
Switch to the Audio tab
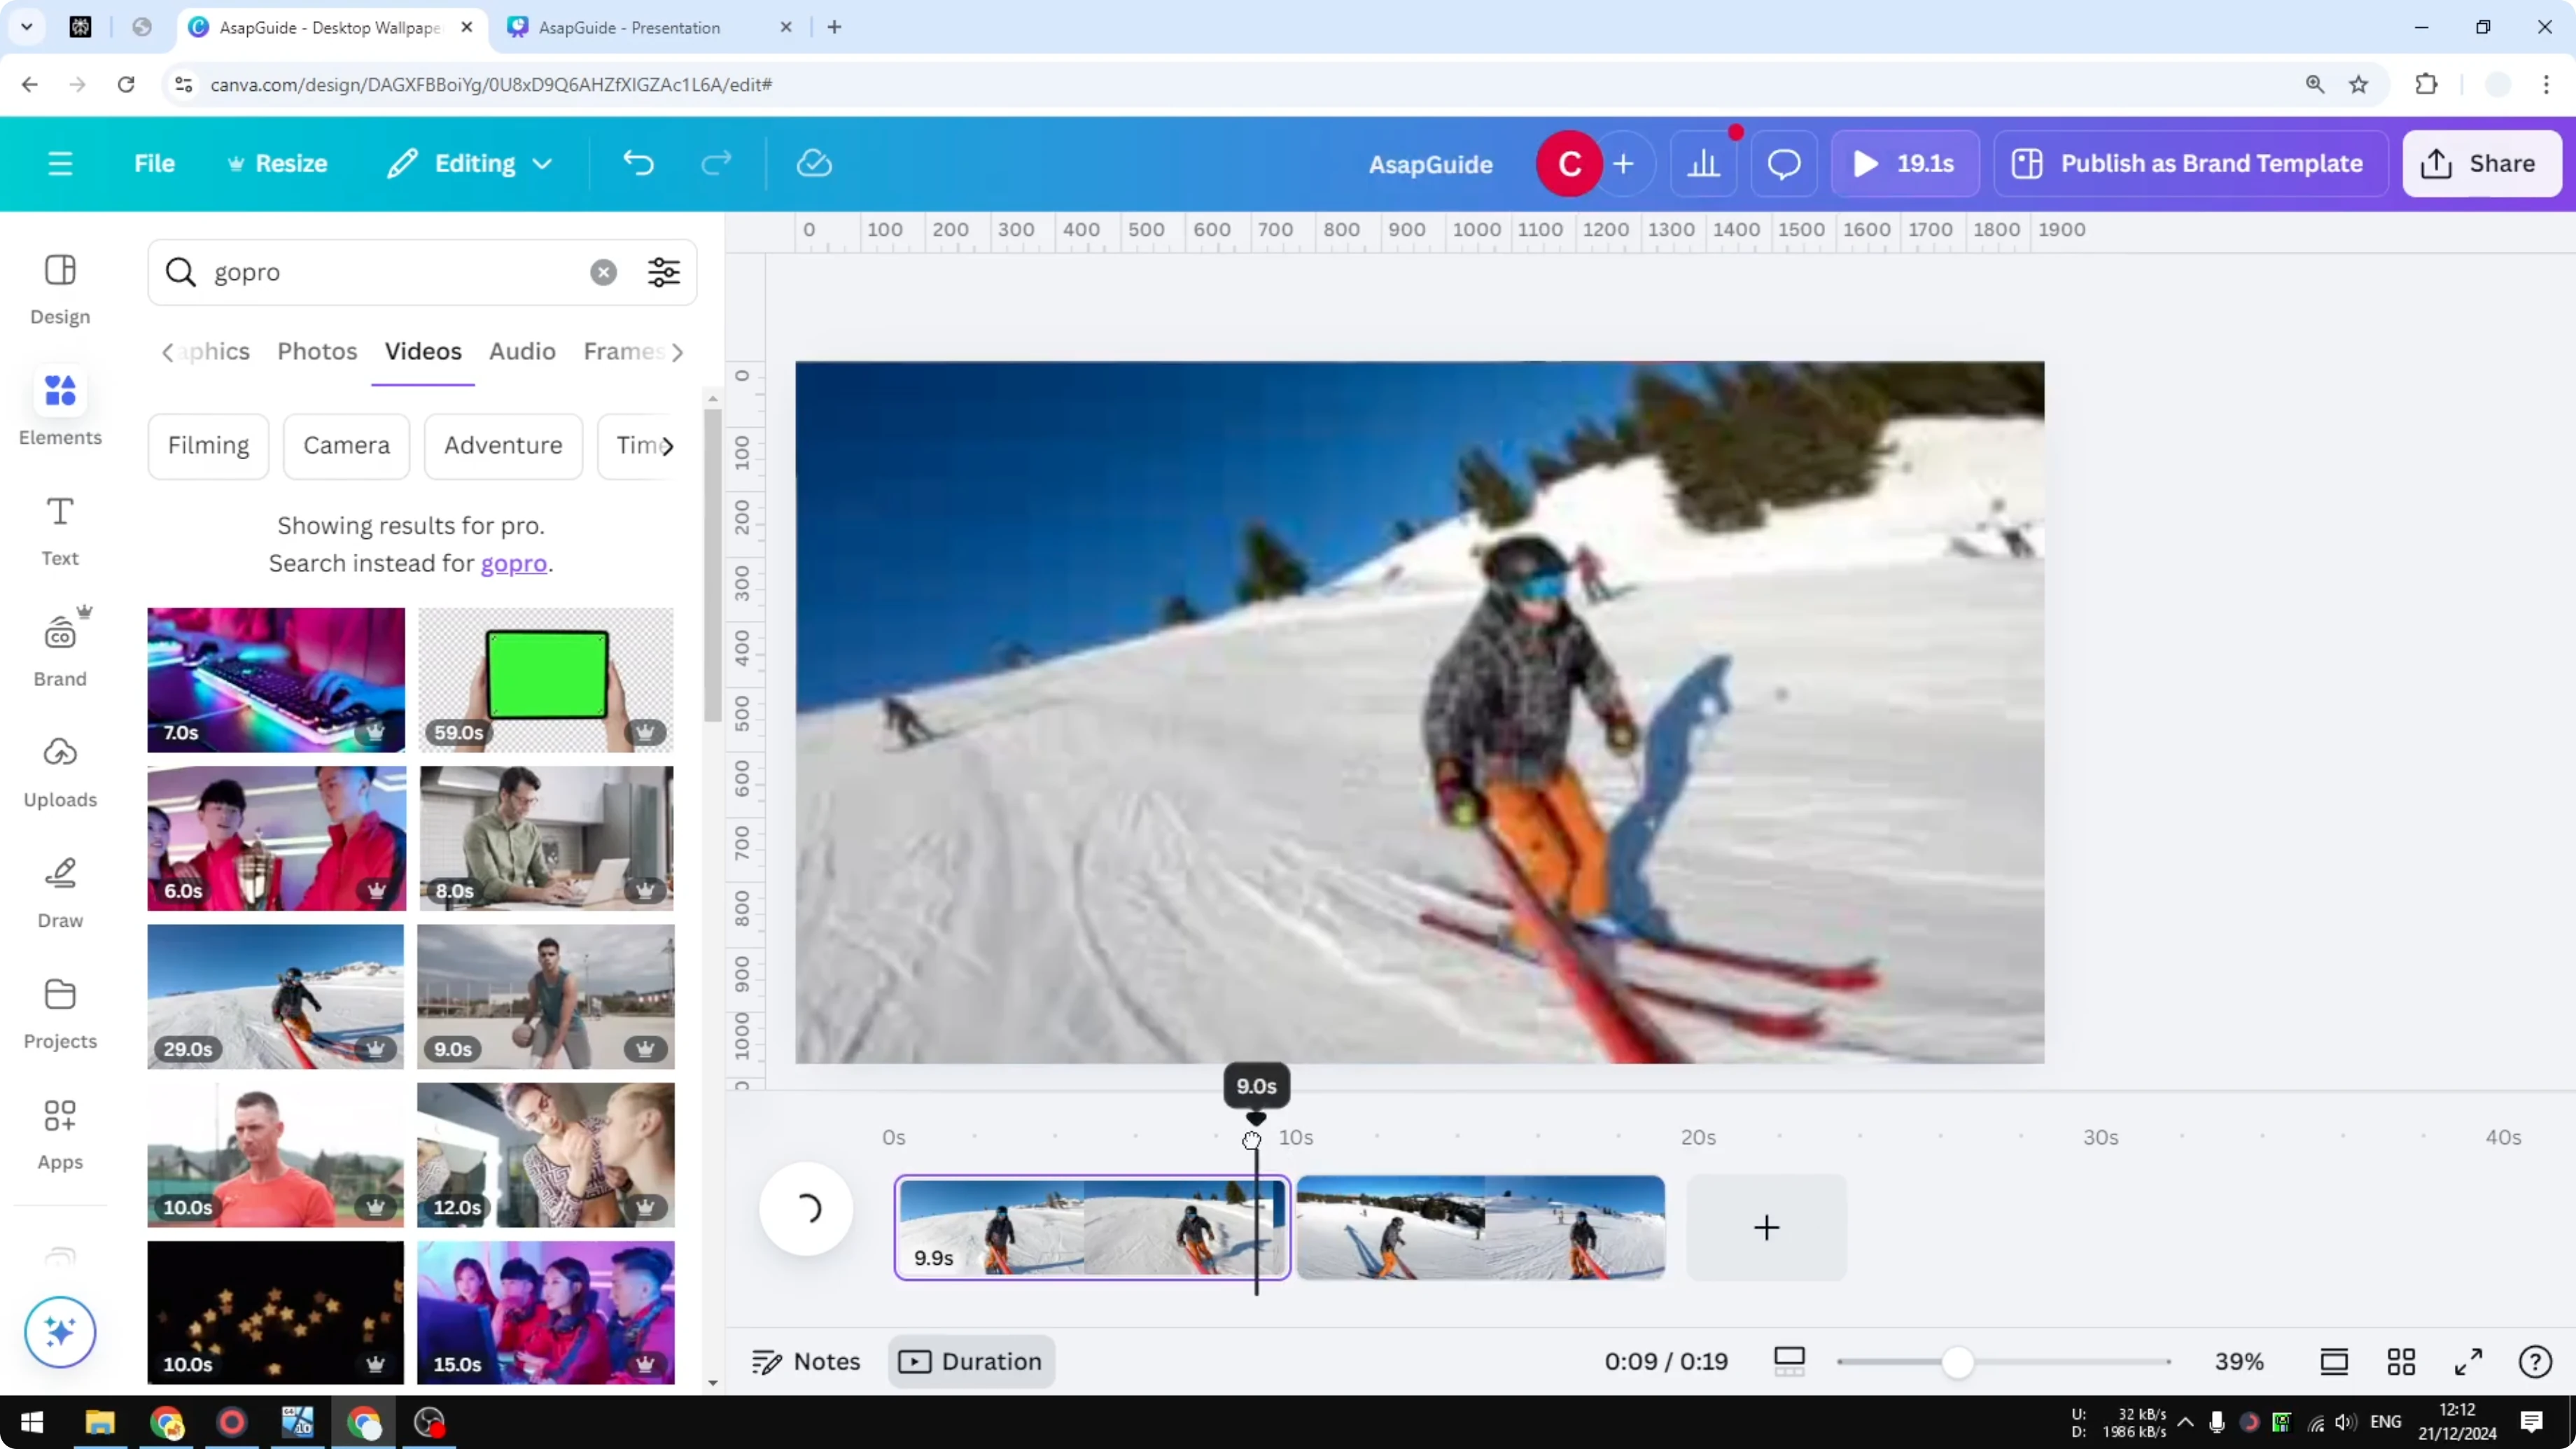[x=521, y=351]
